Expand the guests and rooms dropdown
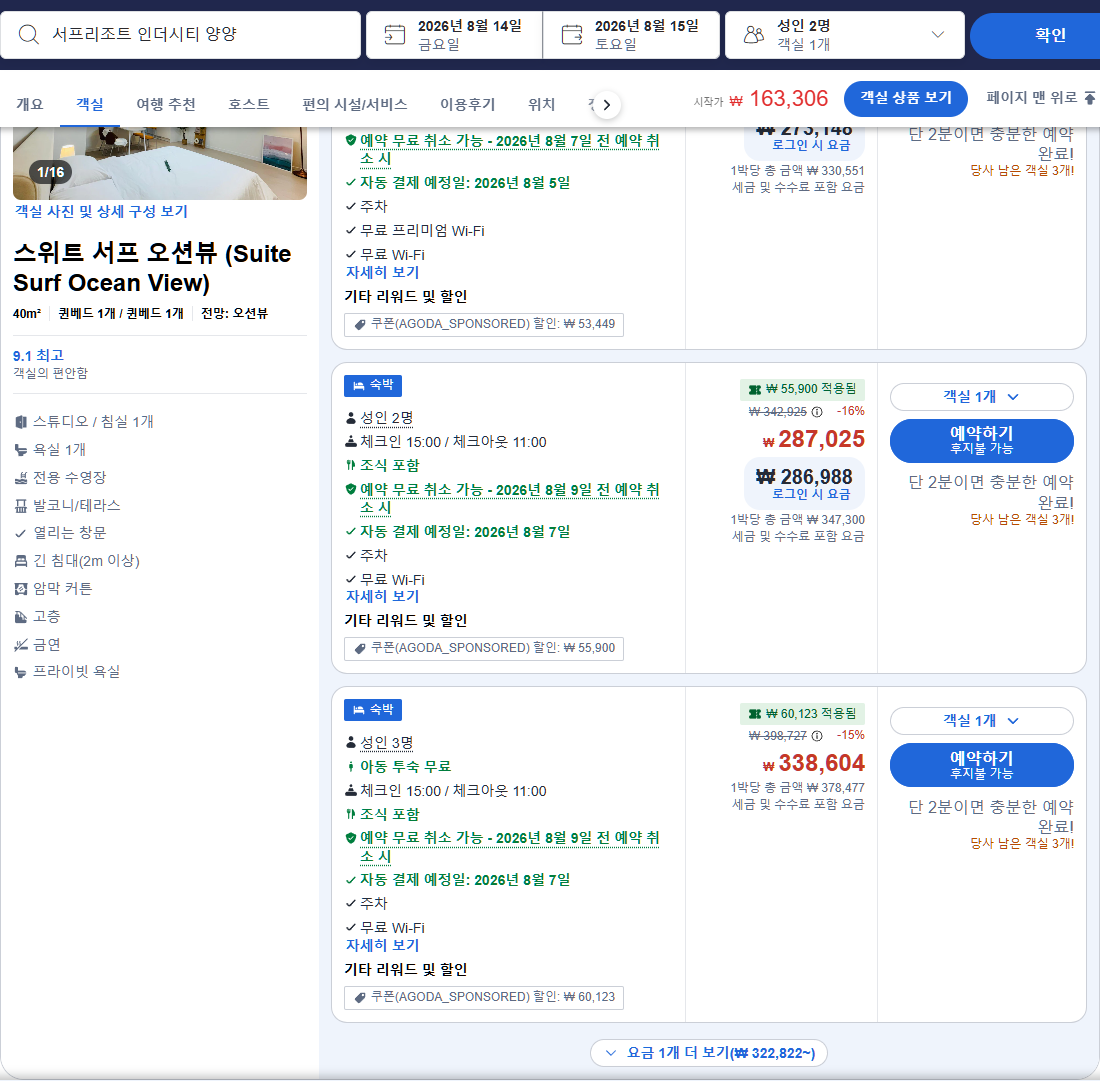Viewport: 1100px width, 1081px height. click(x=937, y=34)
